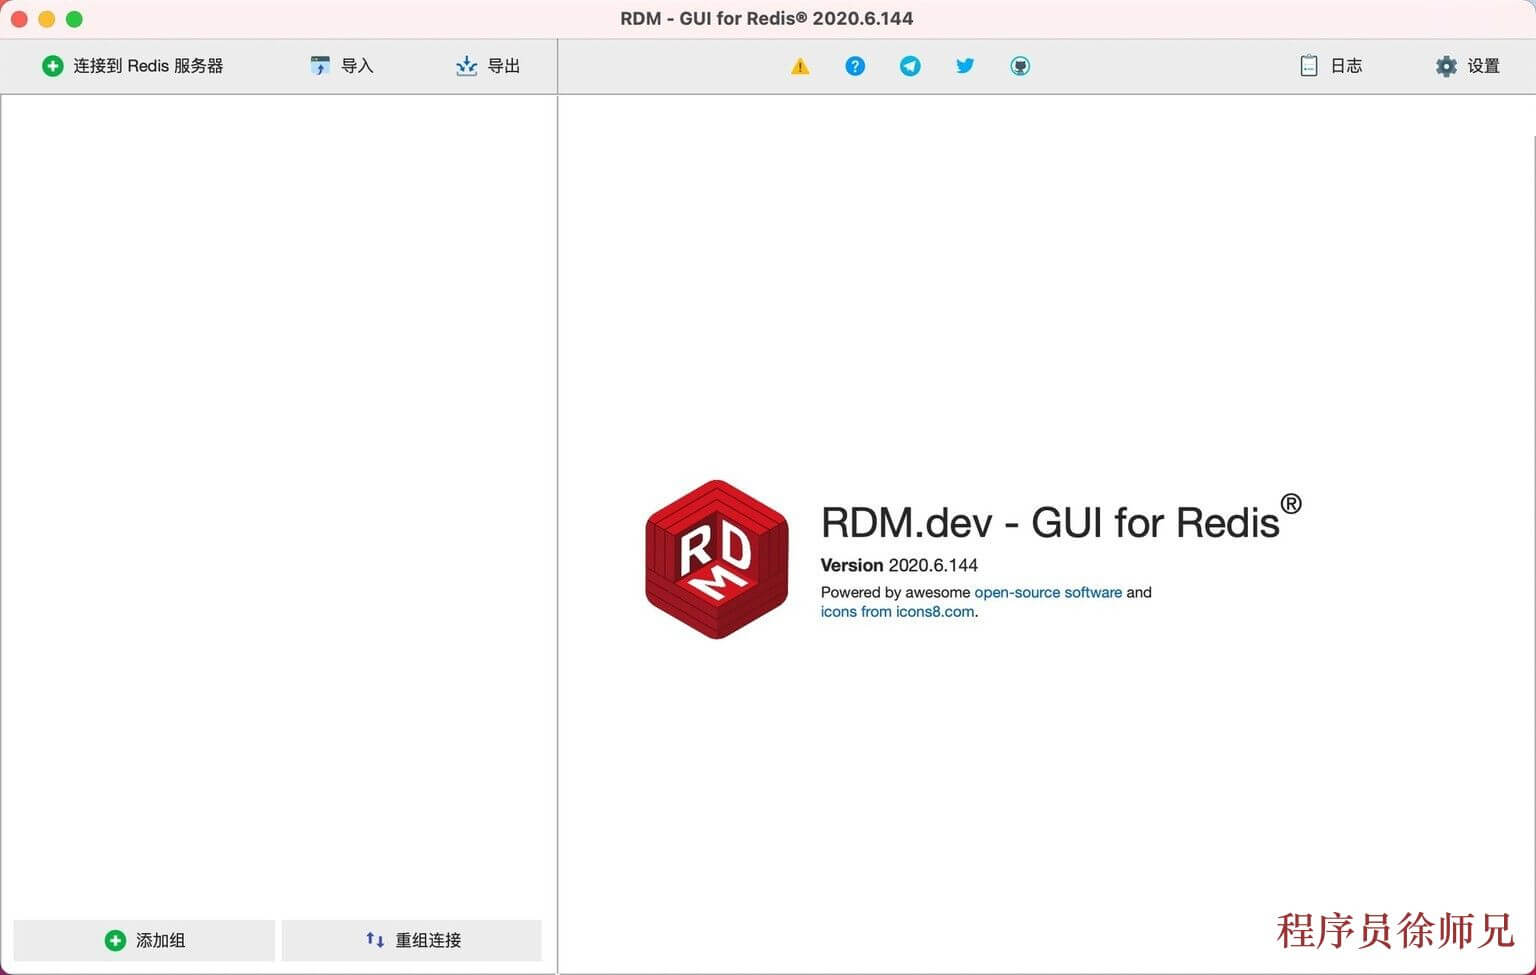Viewport: 1536px width, 975px height.
Task: Click the RDM.dev - GUI for Redis heading
Action: (x=1061, y=519)
